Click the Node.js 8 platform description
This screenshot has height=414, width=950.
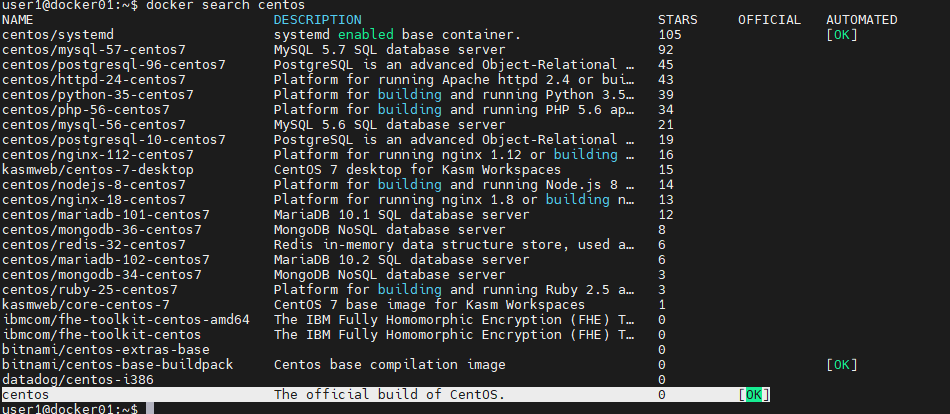(x=454, y=185)
